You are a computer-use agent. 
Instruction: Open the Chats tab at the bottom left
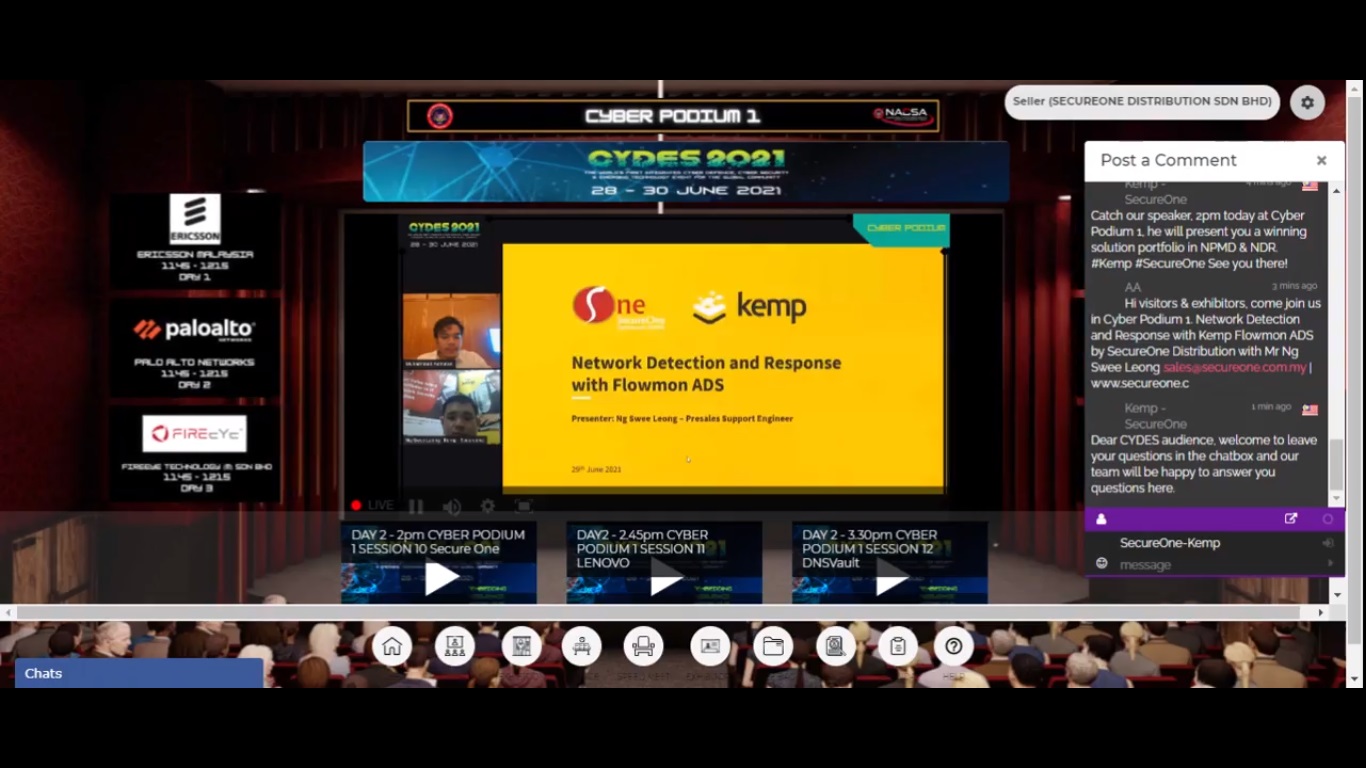pos(139,673)
